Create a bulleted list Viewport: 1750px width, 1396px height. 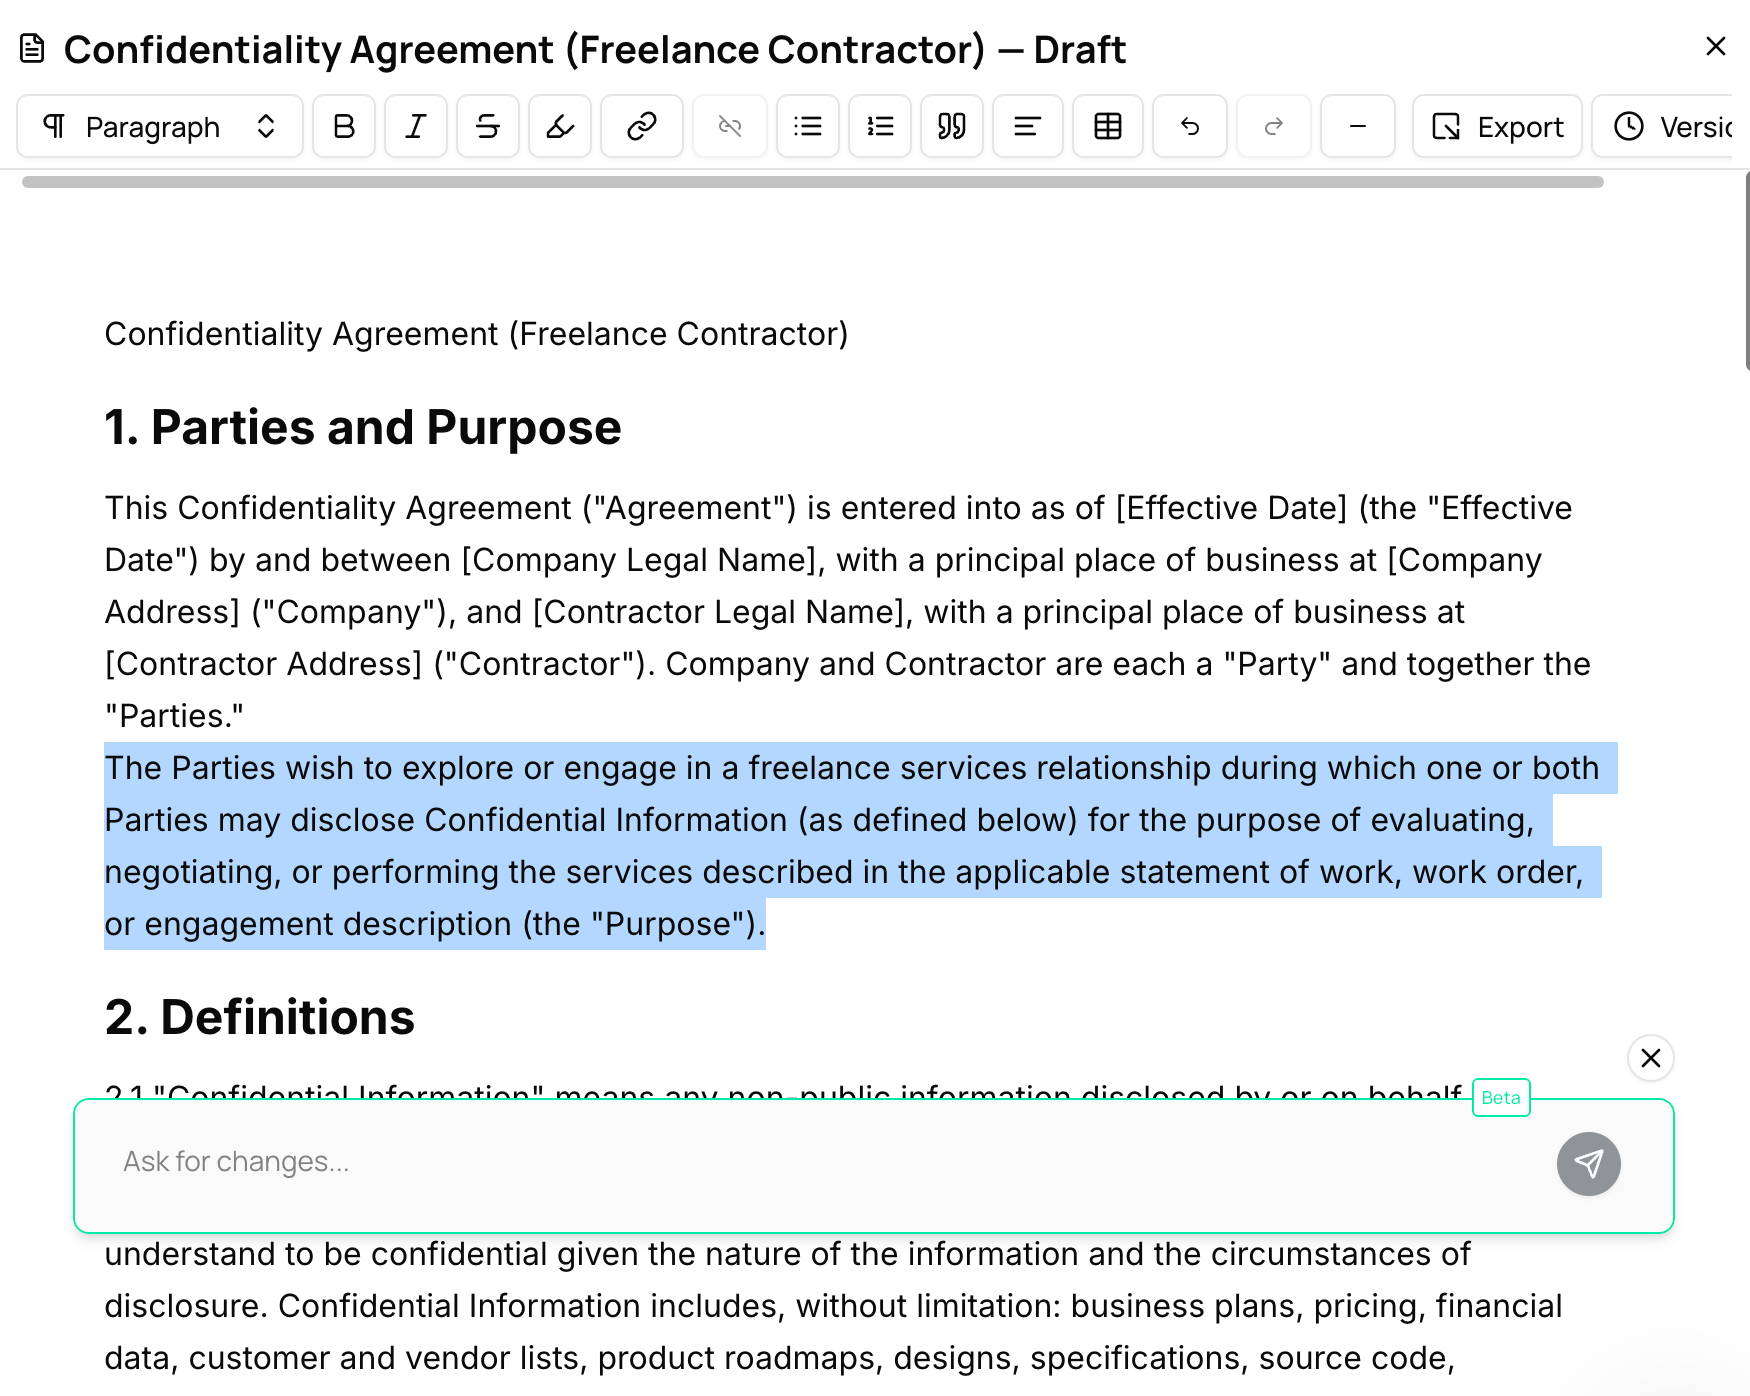(x=808, y=127)
